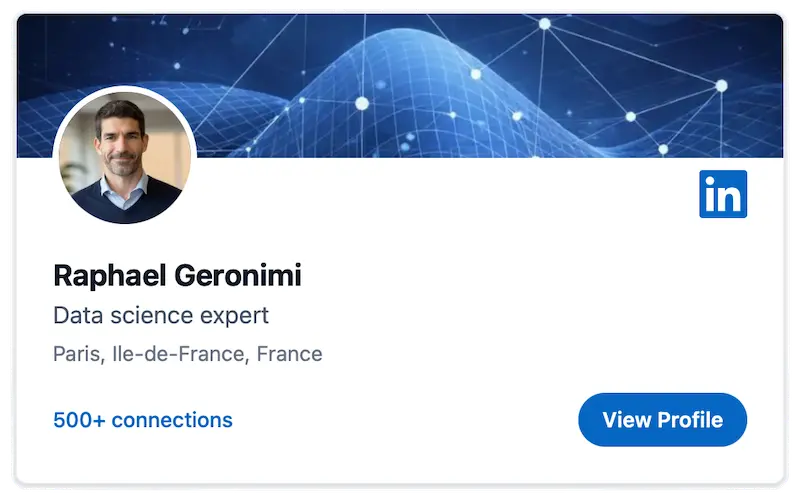Click the topmost glowing node in the banner
Viewport: 800px width, 498px height.
[x=545, y=23]
